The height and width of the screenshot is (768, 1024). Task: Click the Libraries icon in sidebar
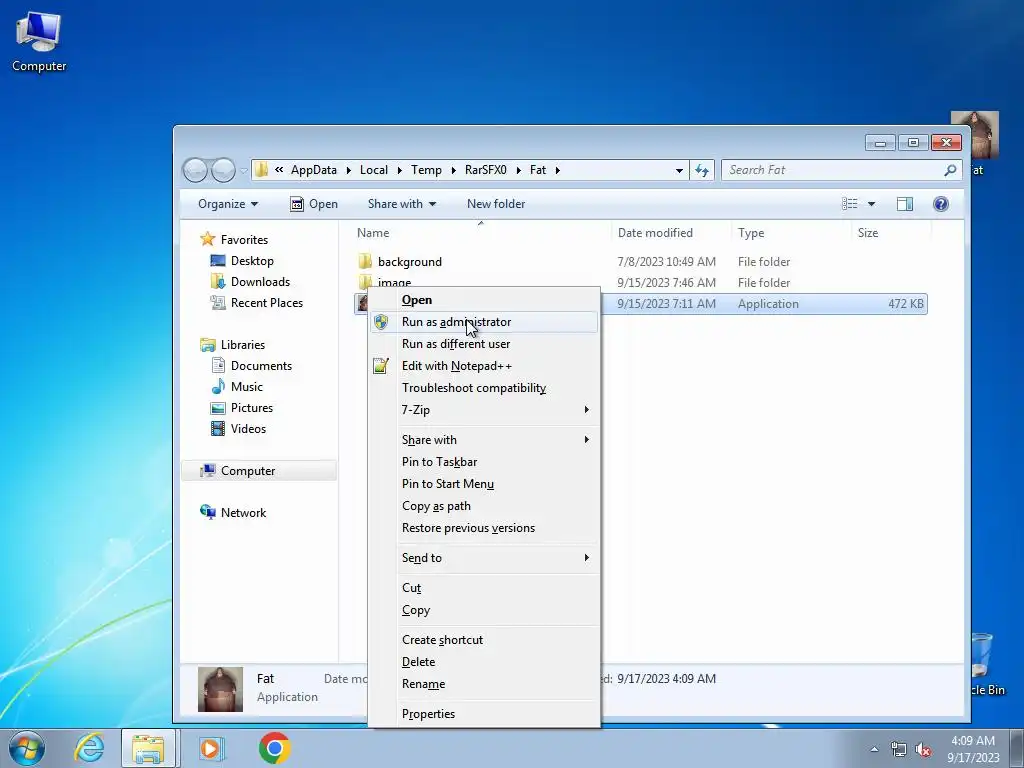coord(208,345)
